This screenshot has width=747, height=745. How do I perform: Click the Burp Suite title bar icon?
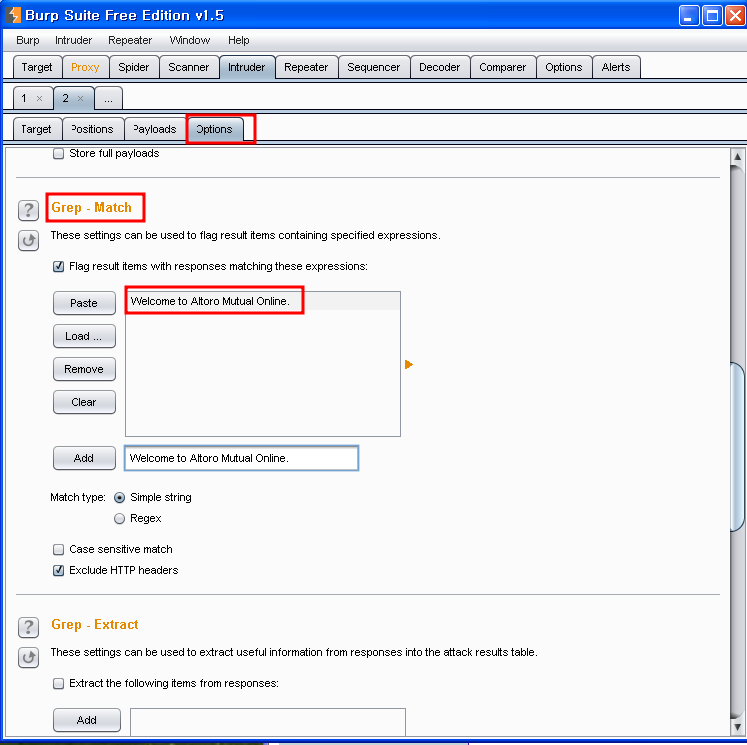(13, 15)
